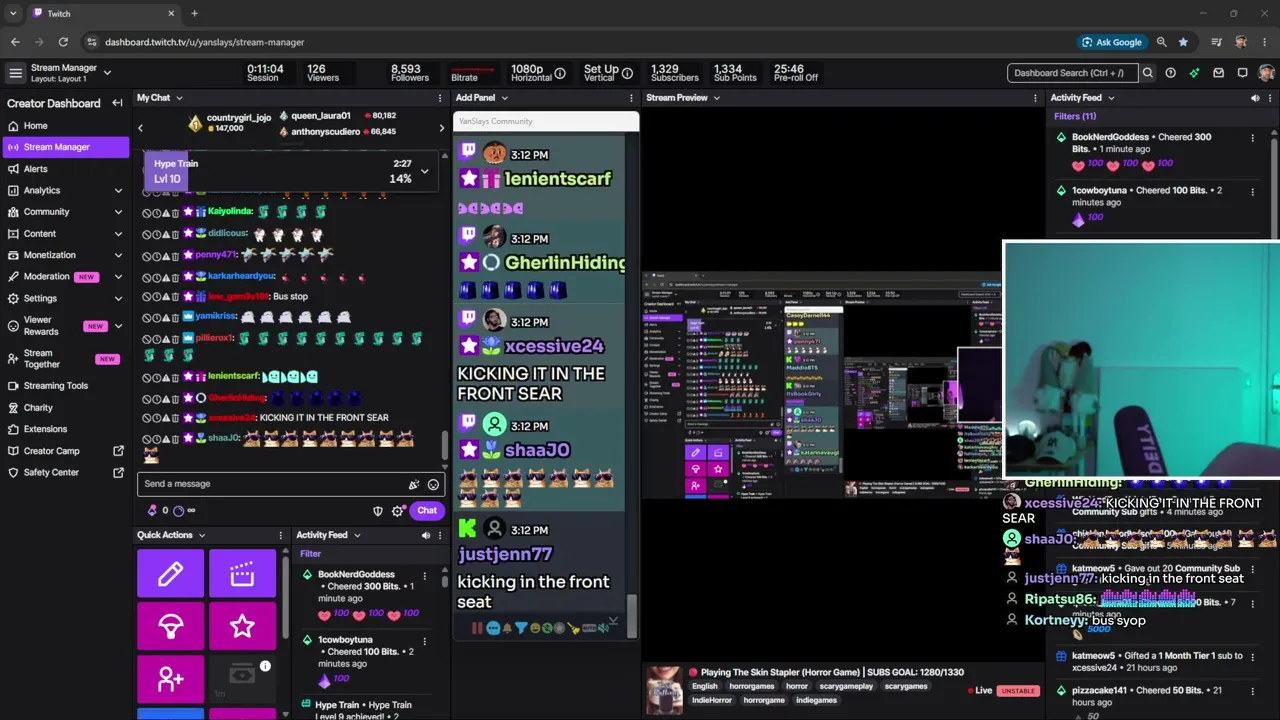Go to Home in the sidebar

click(65, 126)
